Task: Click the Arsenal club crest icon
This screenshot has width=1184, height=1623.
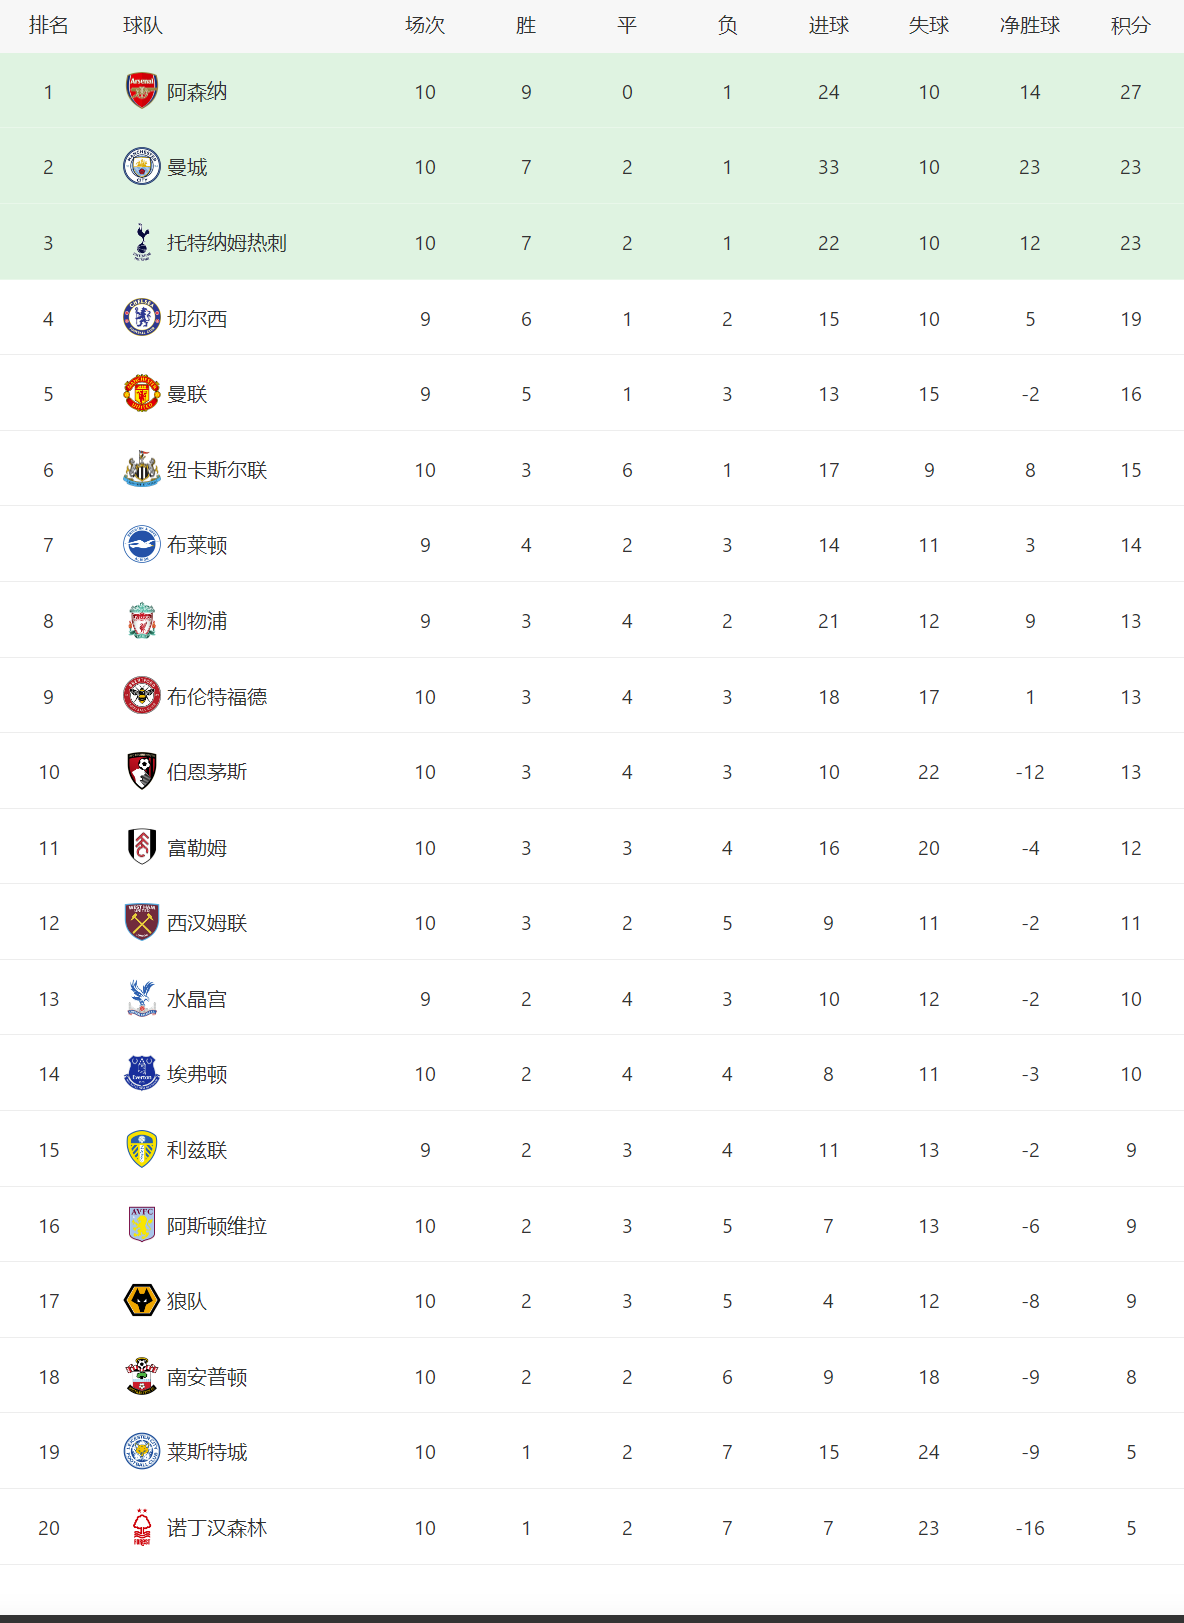Action: pos(142,91)
